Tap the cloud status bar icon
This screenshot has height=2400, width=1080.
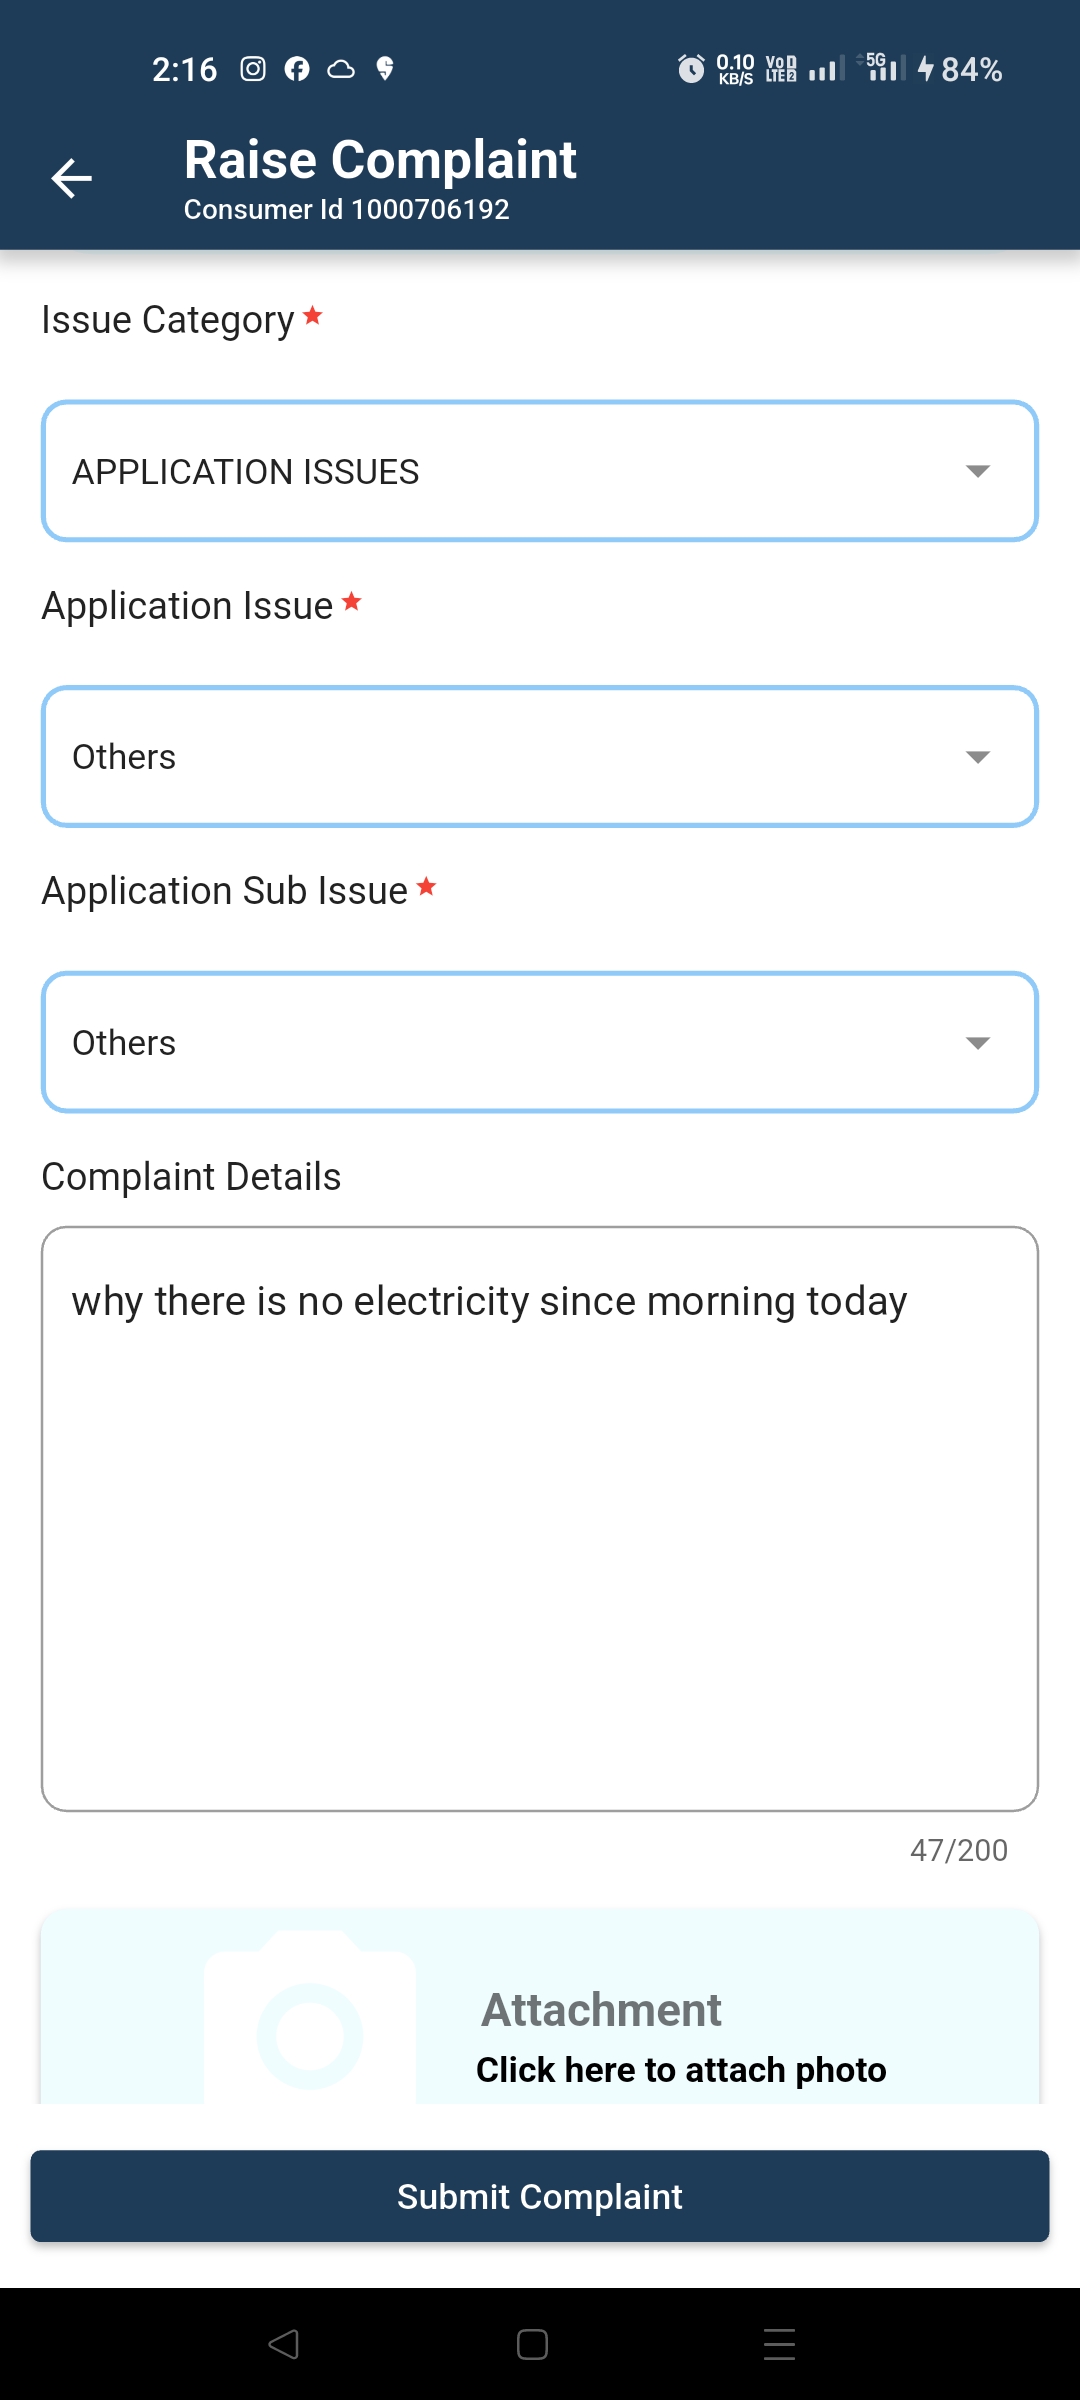coord(341,69)
